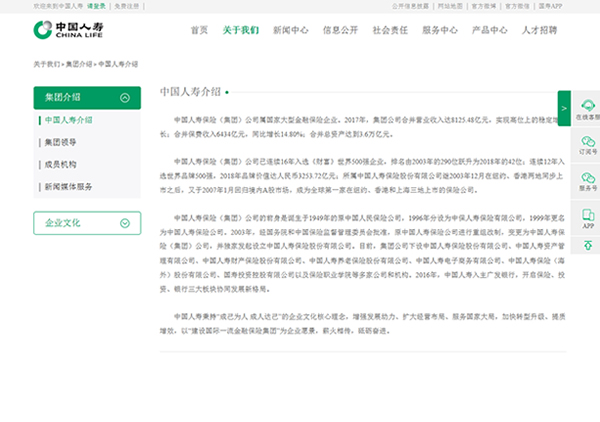Image resolution: width=600 pixels, height=422 pixels.
Task: Select 新闻媒体服务 in sidebar menu
Action: click(x=68, y=187)
